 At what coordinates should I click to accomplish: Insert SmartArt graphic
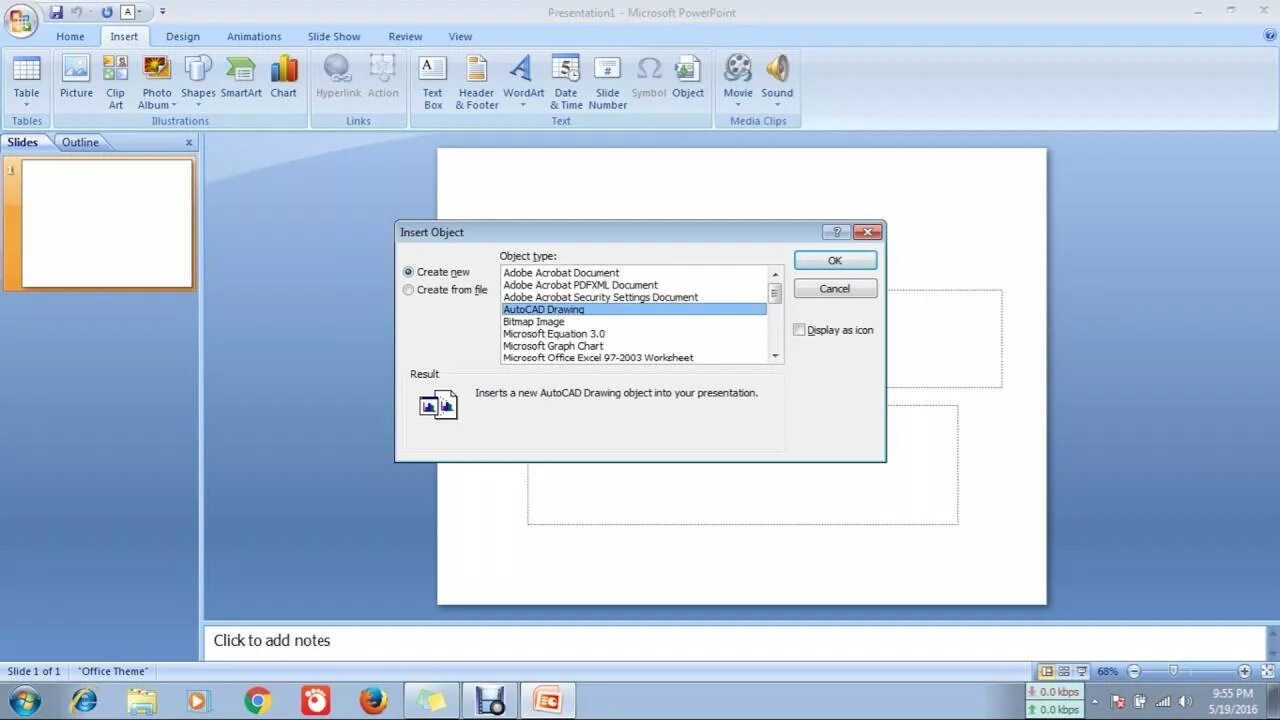coord(241,77)
